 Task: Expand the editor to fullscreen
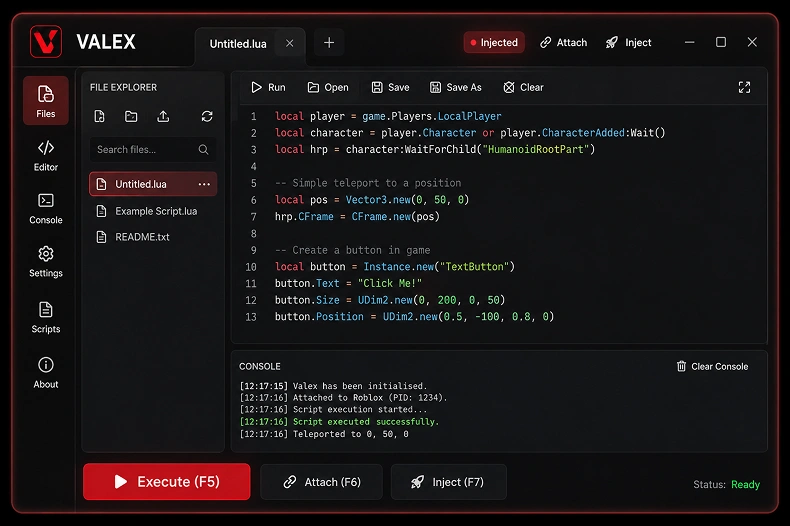(744, 88)
